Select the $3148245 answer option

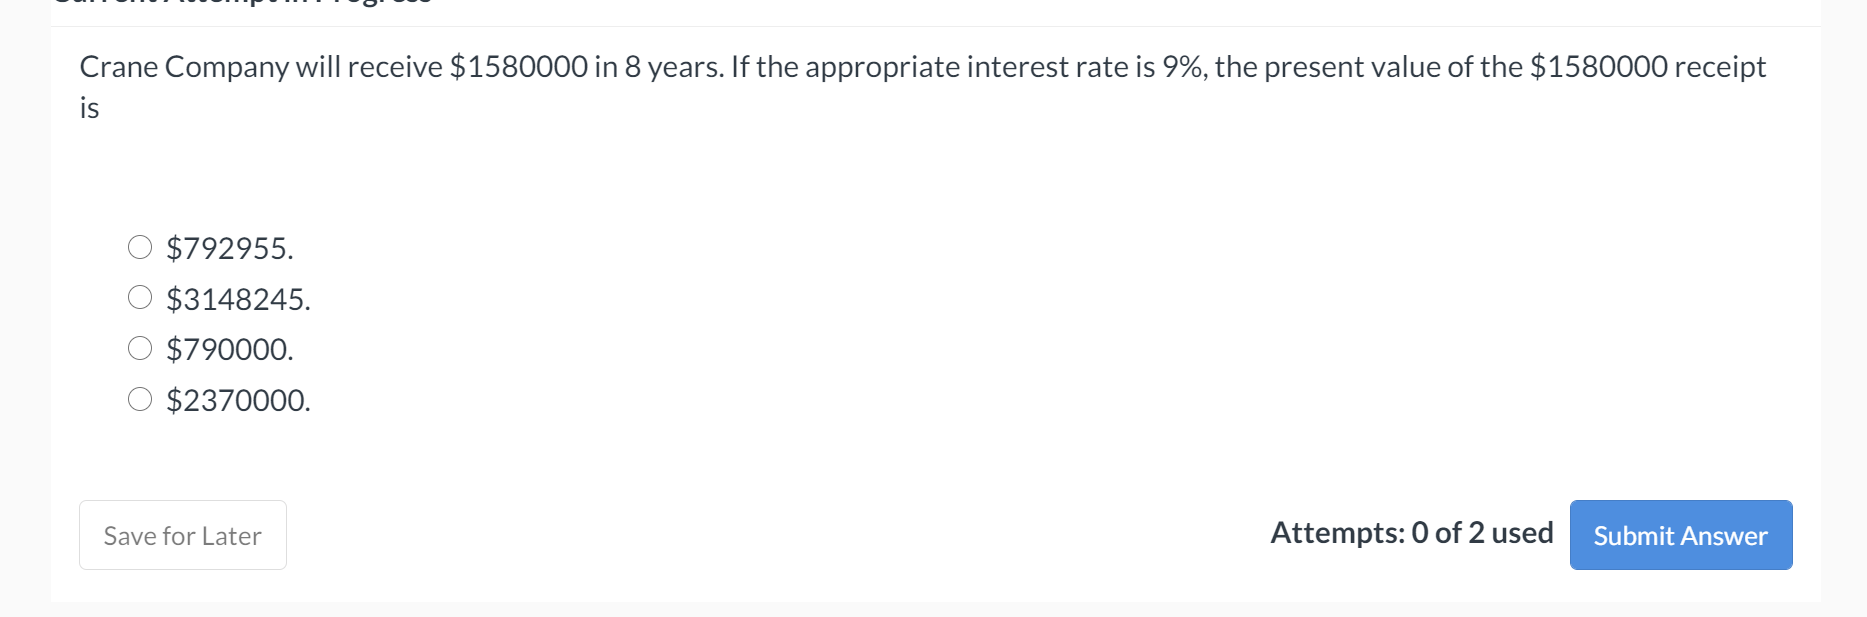pyautogui.click(x=140, y=296)
